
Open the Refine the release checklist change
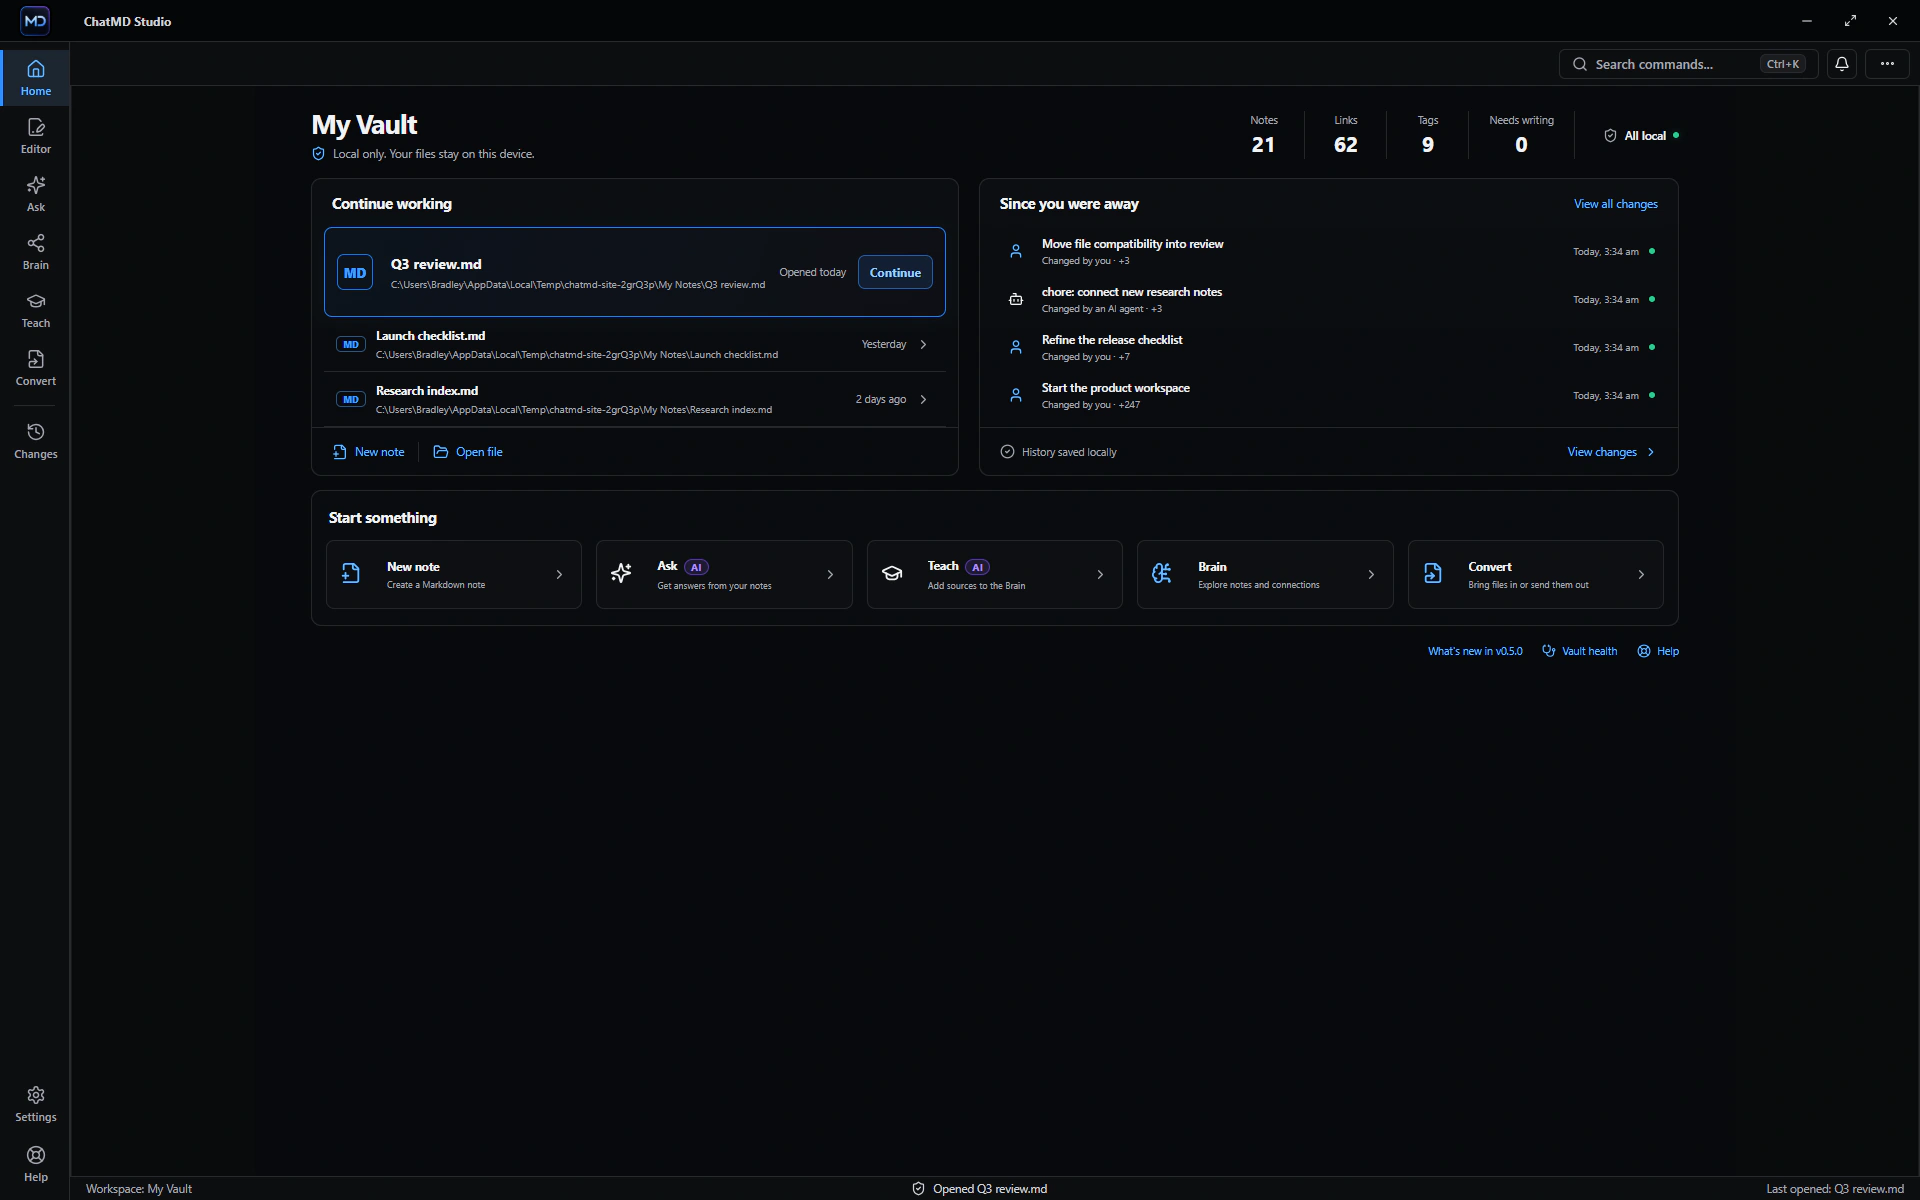[x=1330, y=347]
